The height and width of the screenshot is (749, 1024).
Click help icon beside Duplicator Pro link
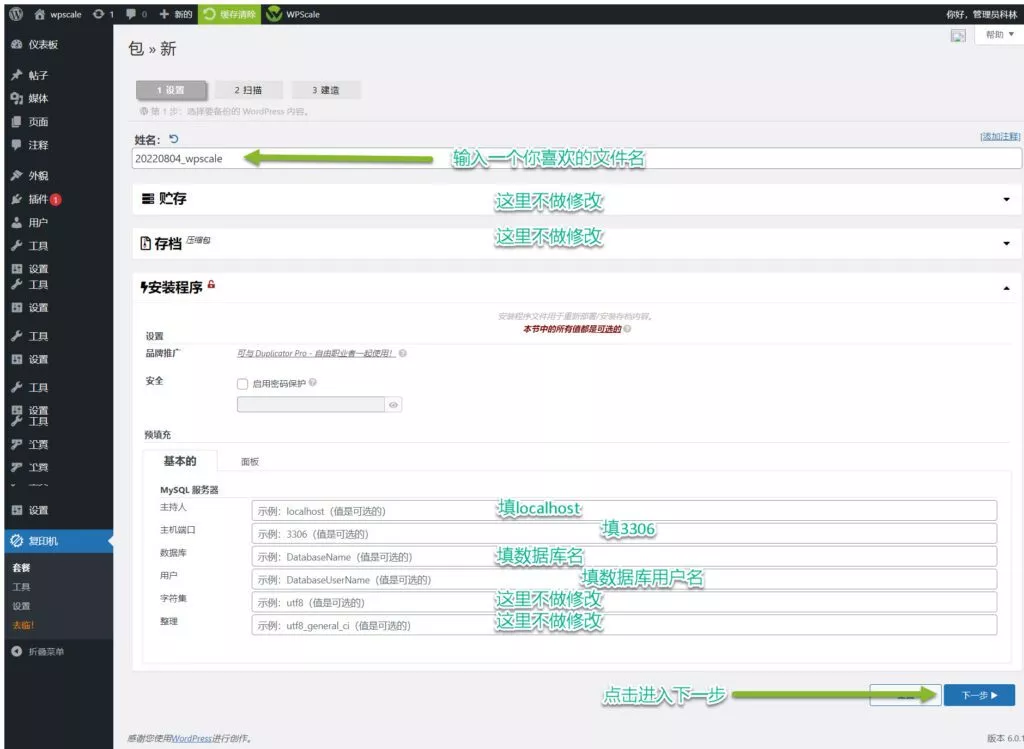click(402, 353)
